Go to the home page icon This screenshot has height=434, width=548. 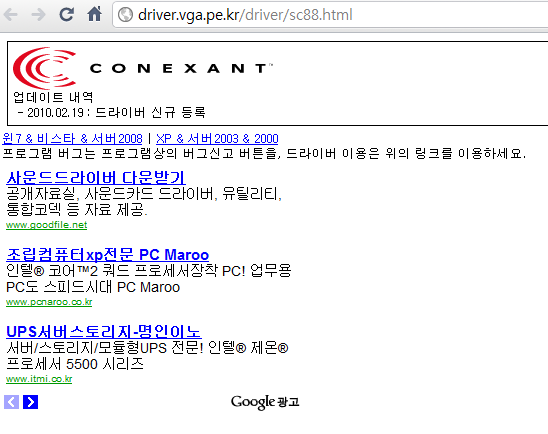(x=94, y=14)
